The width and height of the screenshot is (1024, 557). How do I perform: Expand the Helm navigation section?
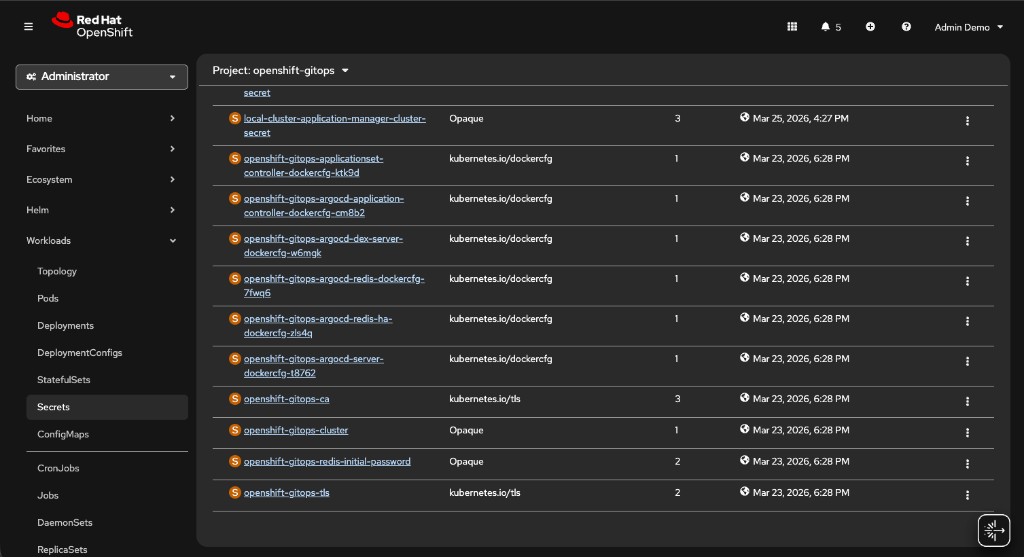click(x=101, y=210)
